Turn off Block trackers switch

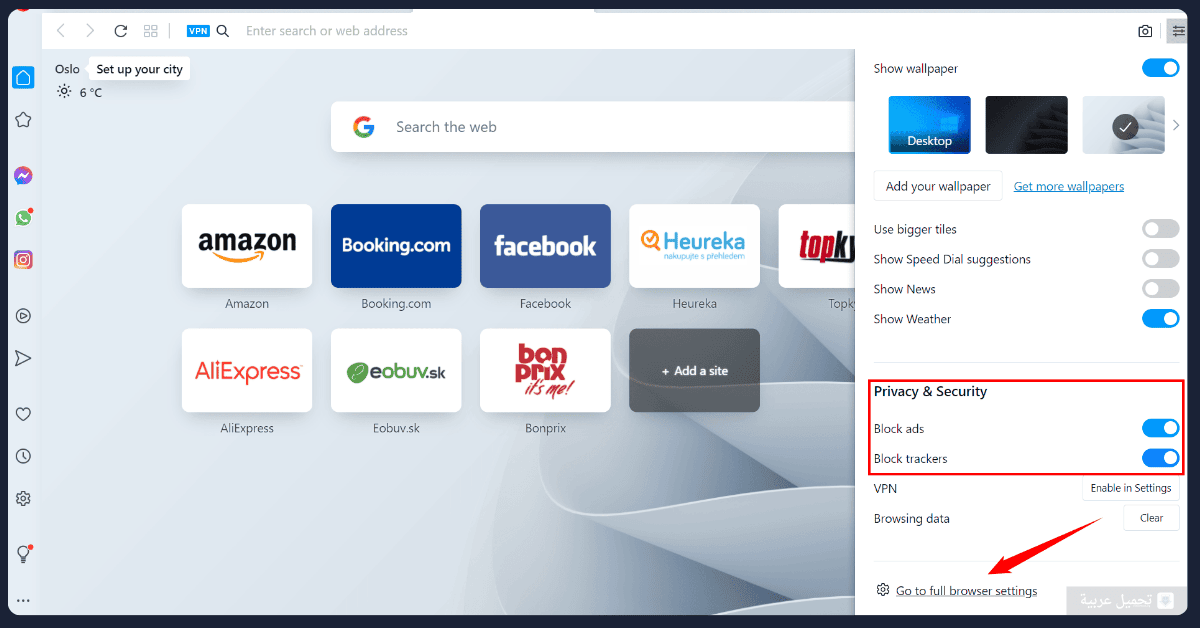[1161, 458]
